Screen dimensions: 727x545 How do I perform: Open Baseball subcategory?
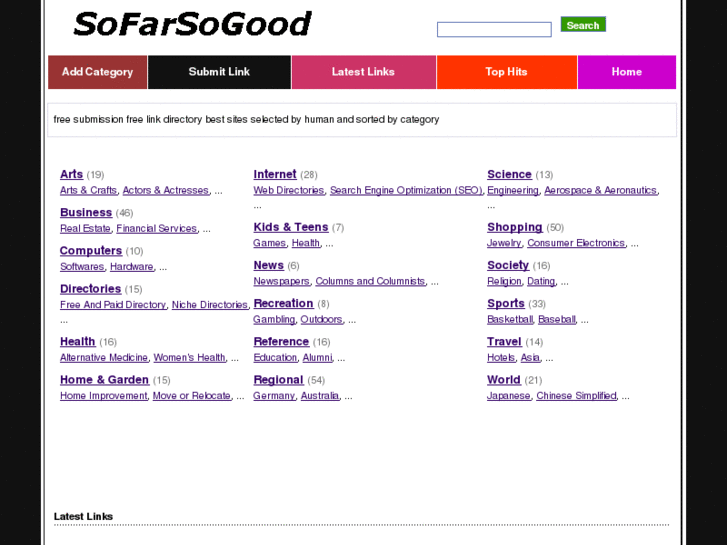point(557,320)
